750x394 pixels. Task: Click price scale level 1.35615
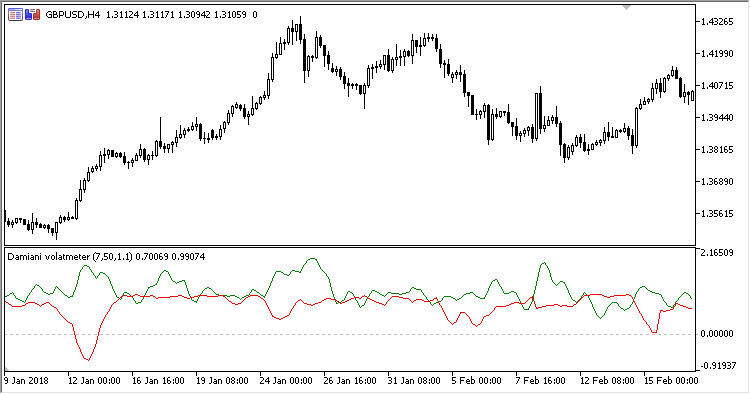coord(717,214)
